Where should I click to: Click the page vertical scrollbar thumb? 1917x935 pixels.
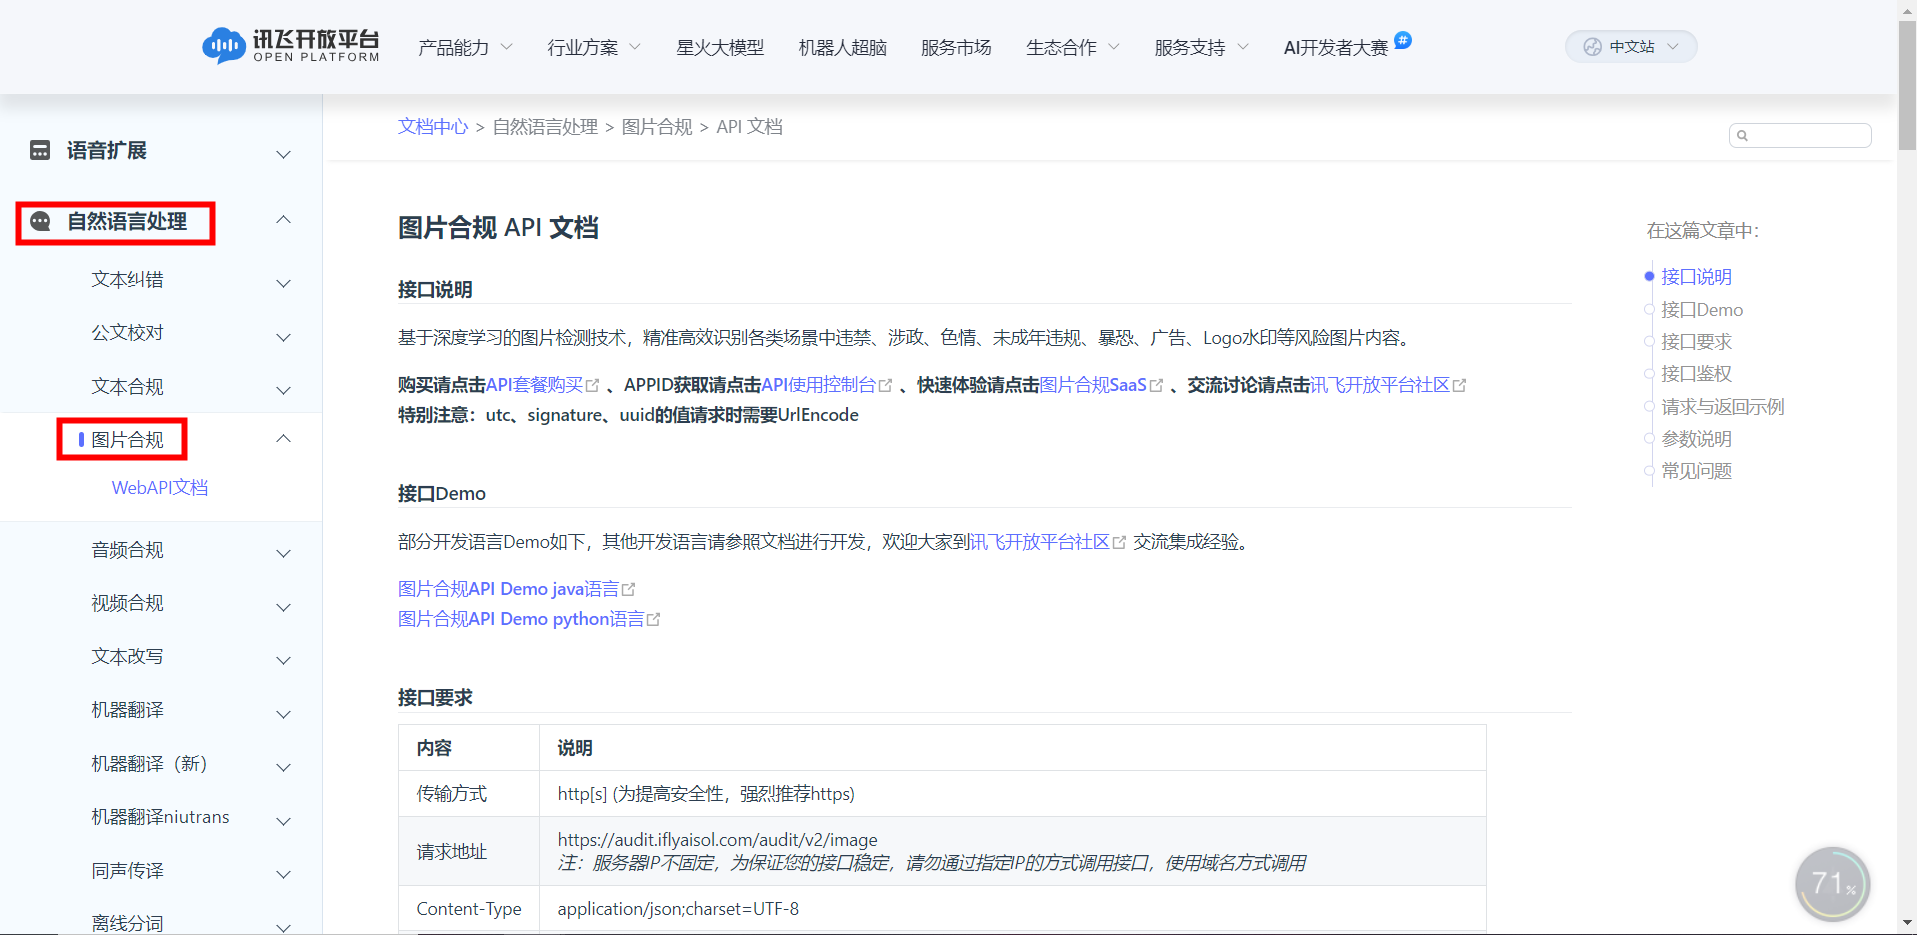(x=1907, y=85)
